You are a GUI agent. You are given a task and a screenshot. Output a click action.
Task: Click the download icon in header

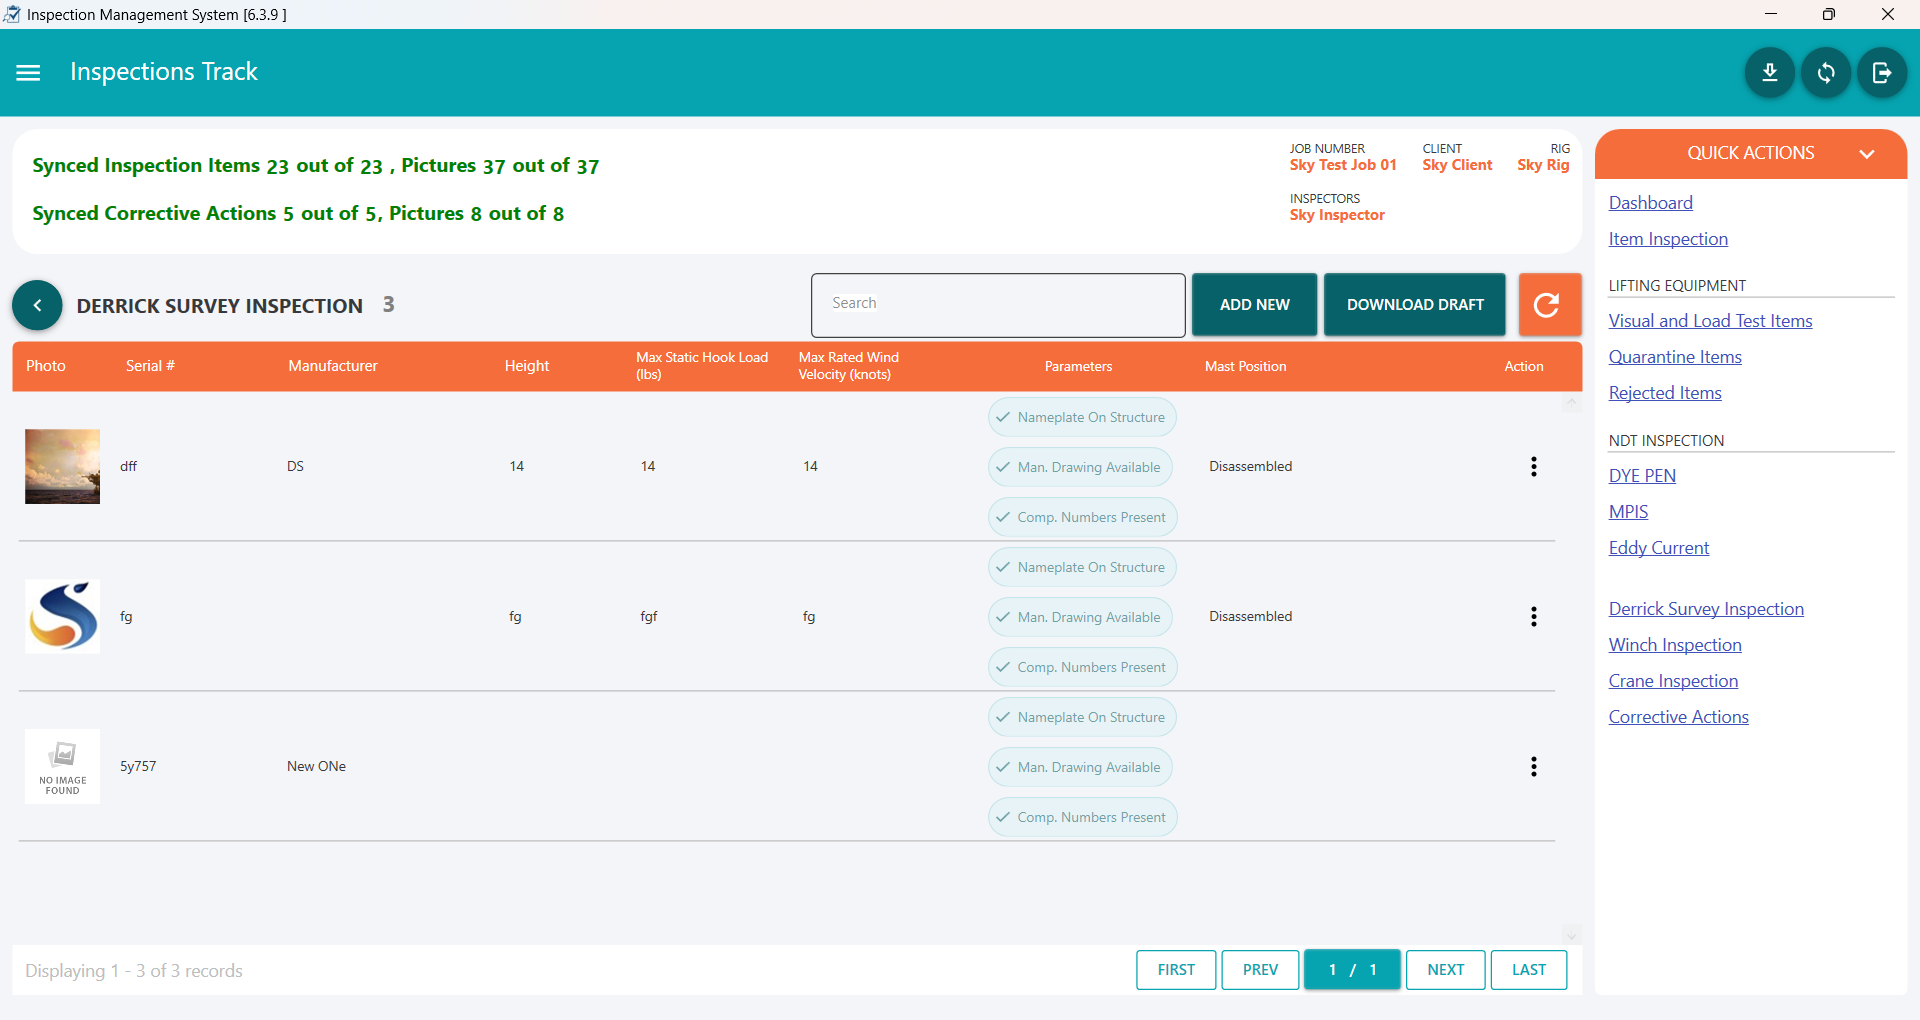click(x=1769, y=73)
